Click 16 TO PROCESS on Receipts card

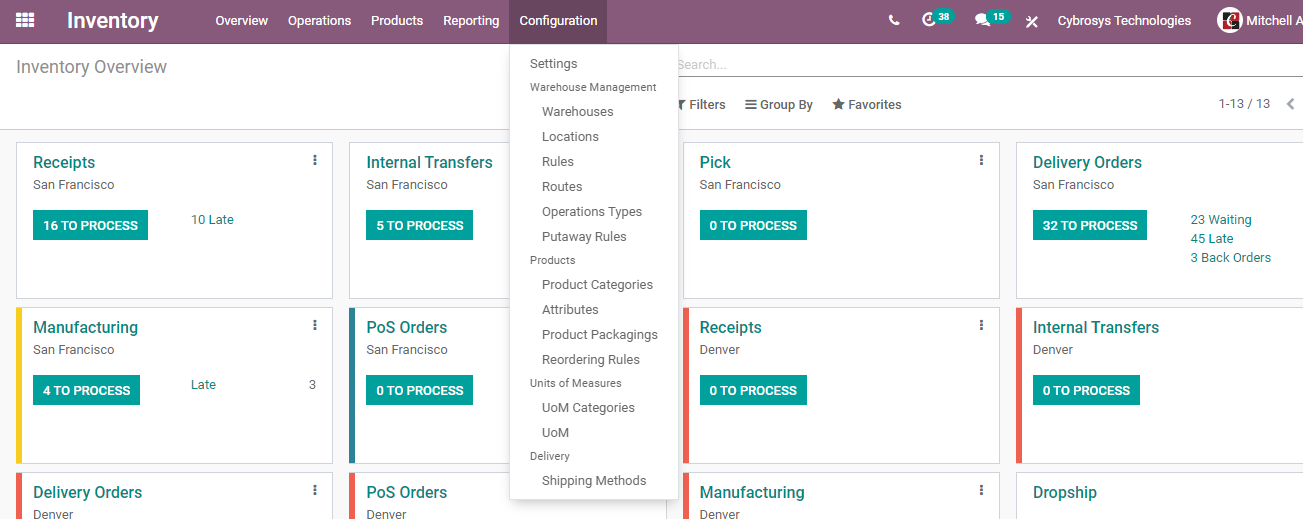pyautogui.click(x=90, y=225)
